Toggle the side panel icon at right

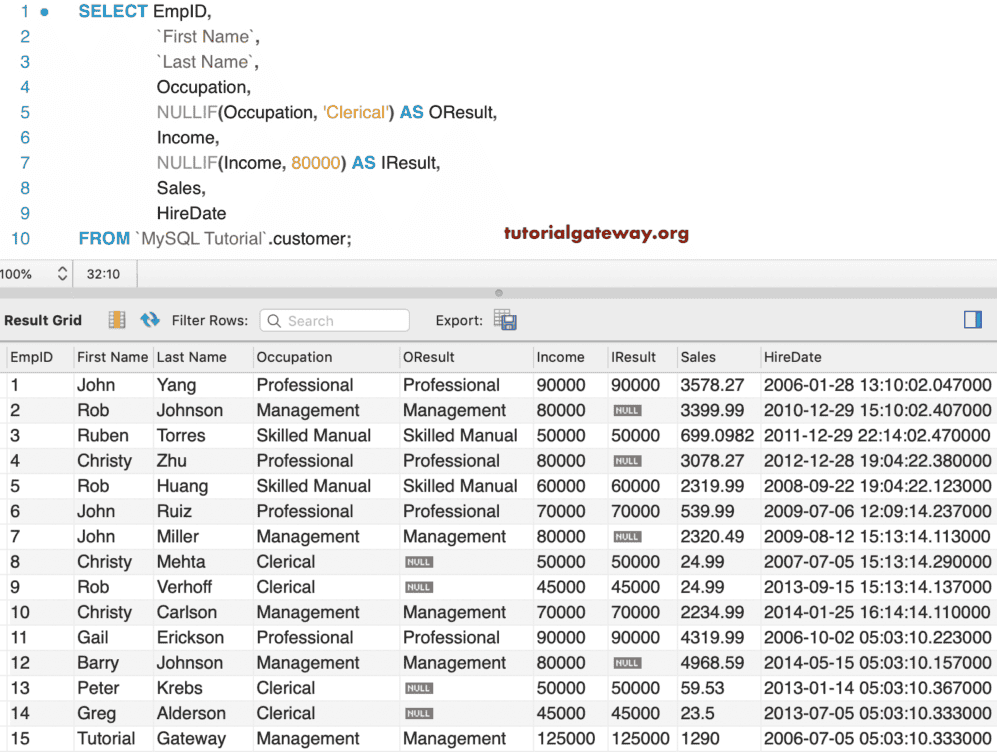(973, 319)
